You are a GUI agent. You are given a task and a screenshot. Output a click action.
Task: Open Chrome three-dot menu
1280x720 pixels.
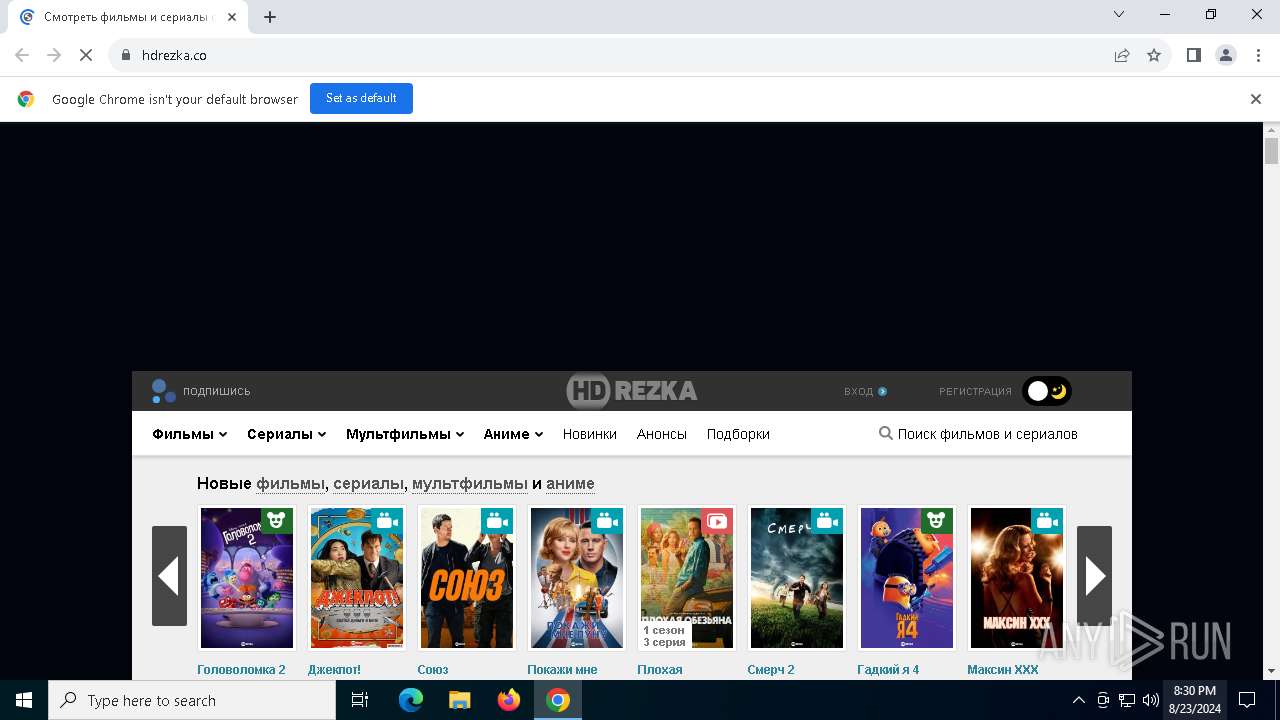(x=1258, y=55)
